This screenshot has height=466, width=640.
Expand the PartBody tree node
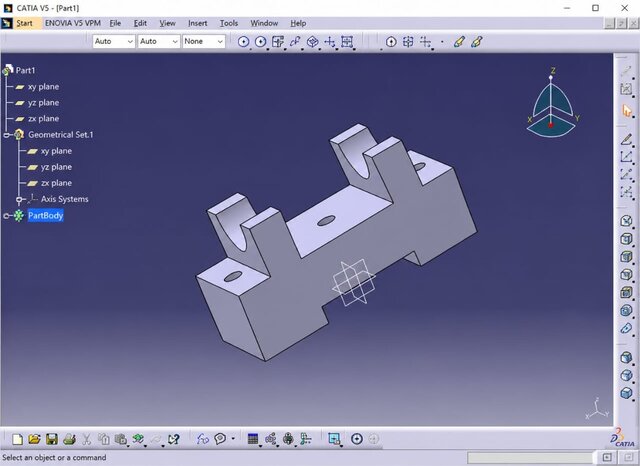6,216
